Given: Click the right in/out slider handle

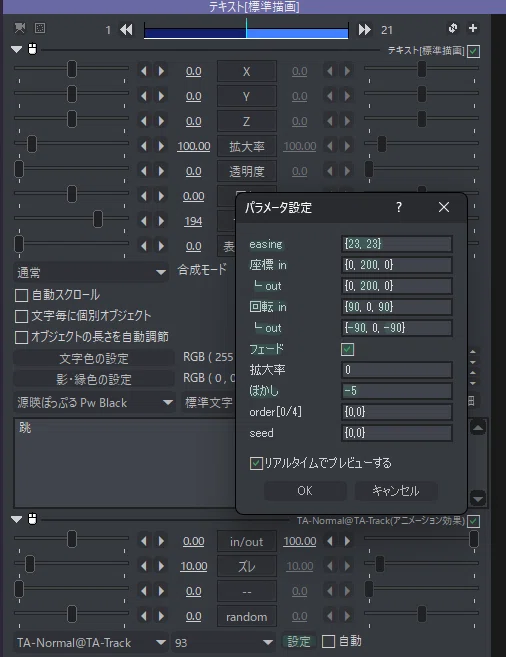Looking at the screenshot, I should 474,539.
